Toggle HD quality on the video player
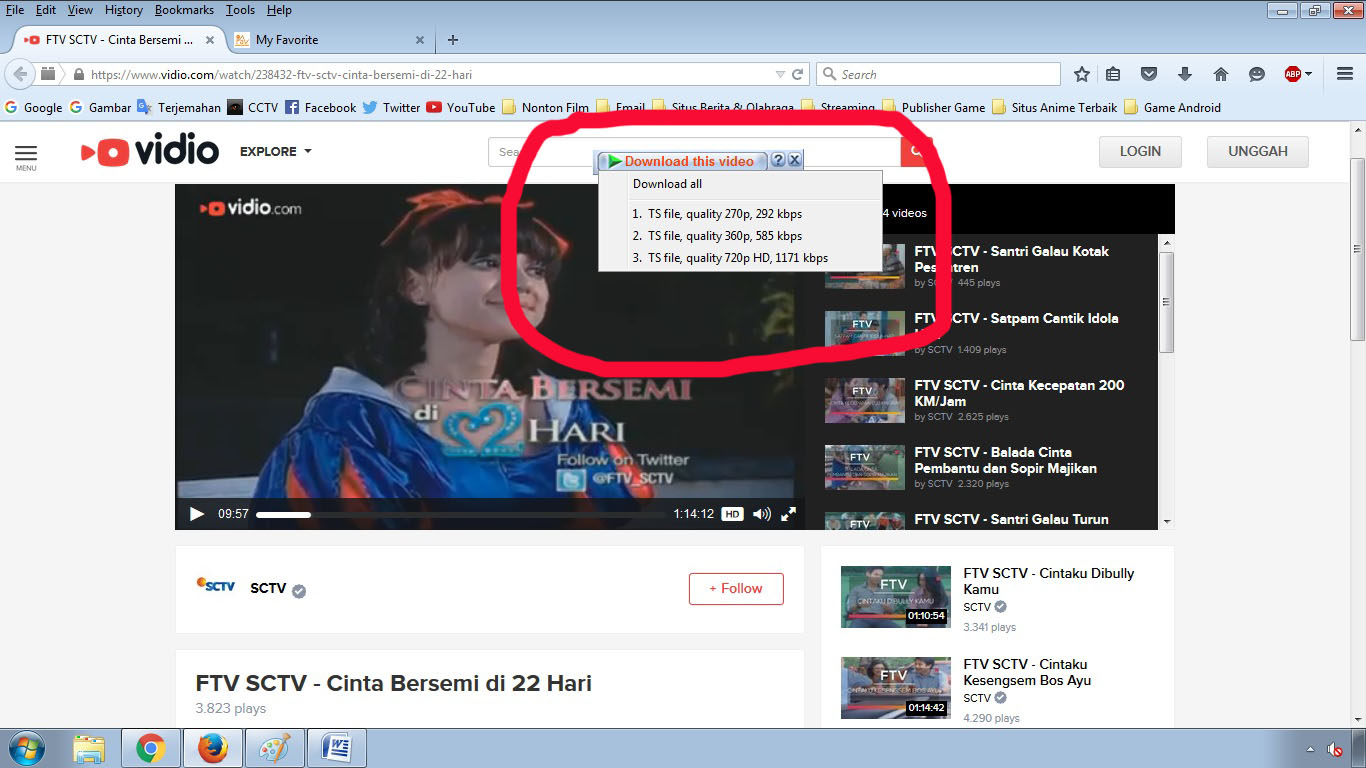This screenshot has width=1366, height=768. click(732, 514)
